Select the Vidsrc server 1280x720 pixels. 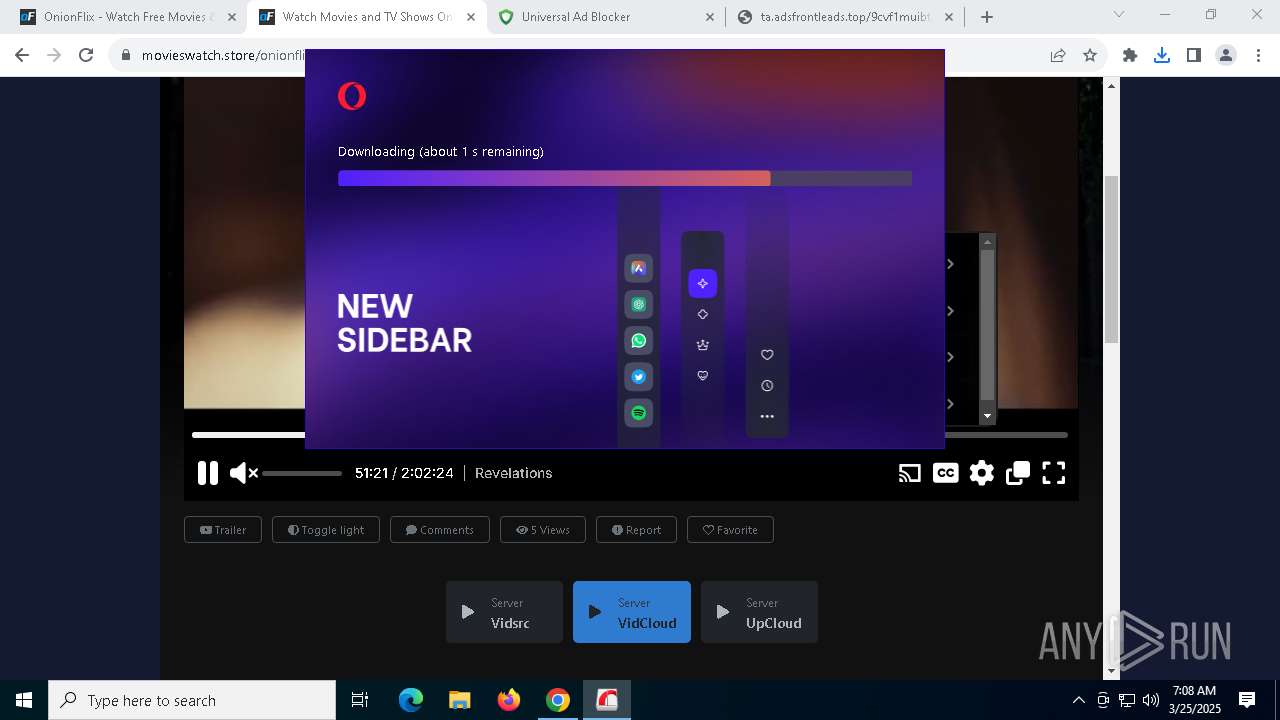504,612
